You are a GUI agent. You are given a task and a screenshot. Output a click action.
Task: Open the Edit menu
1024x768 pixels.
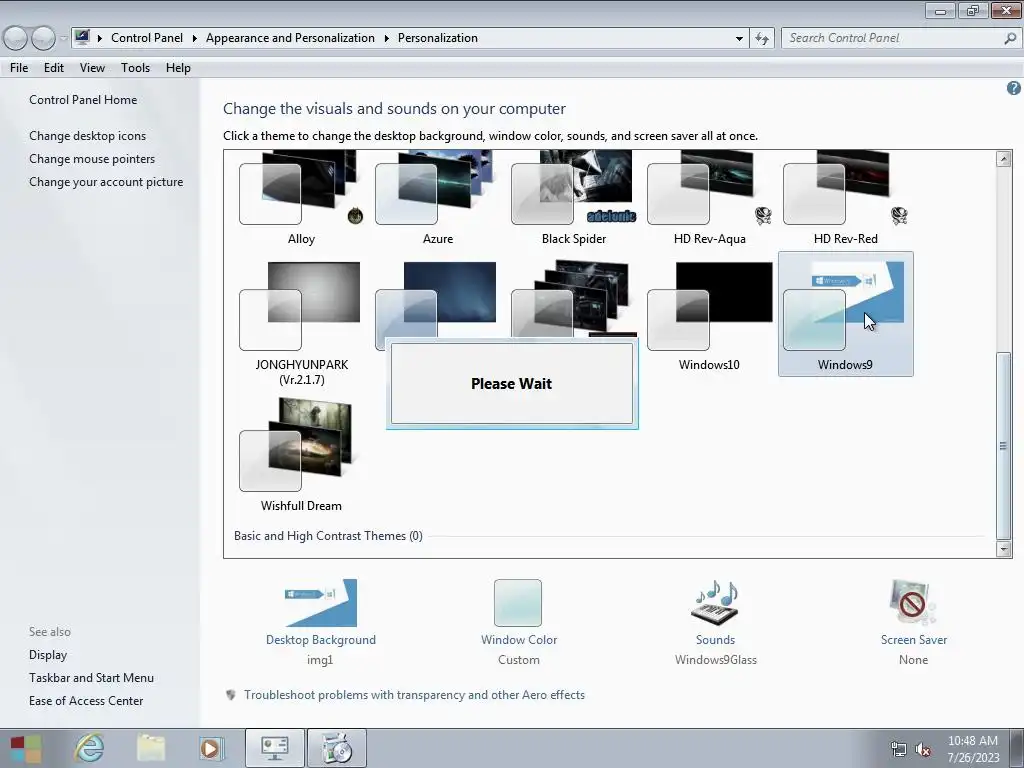point(54,68)
